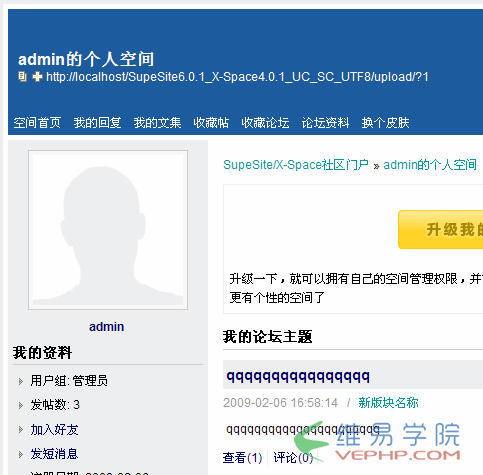
Task: Click 查看(1) under the post
Action: [243, 458]
